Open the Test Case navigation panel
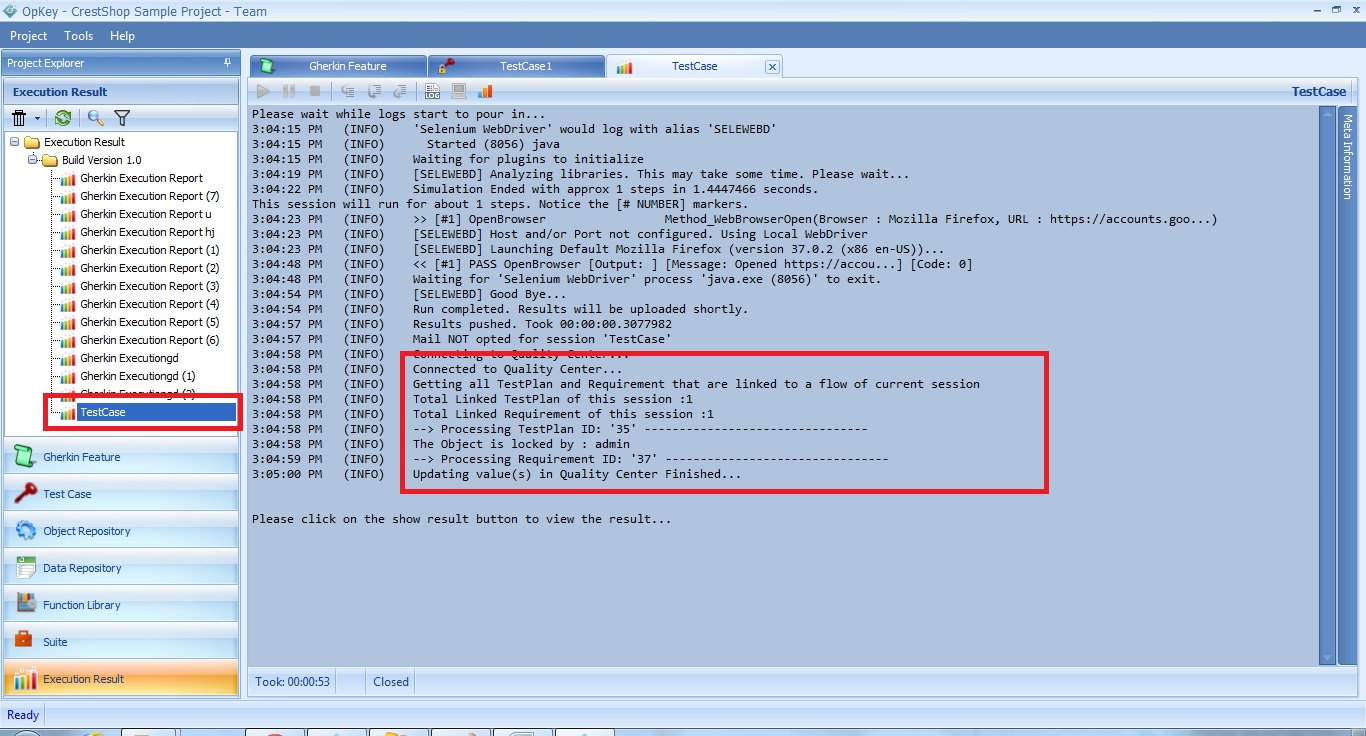The image size is (1366, 736). pyautogui.click(x=121, y=494)
